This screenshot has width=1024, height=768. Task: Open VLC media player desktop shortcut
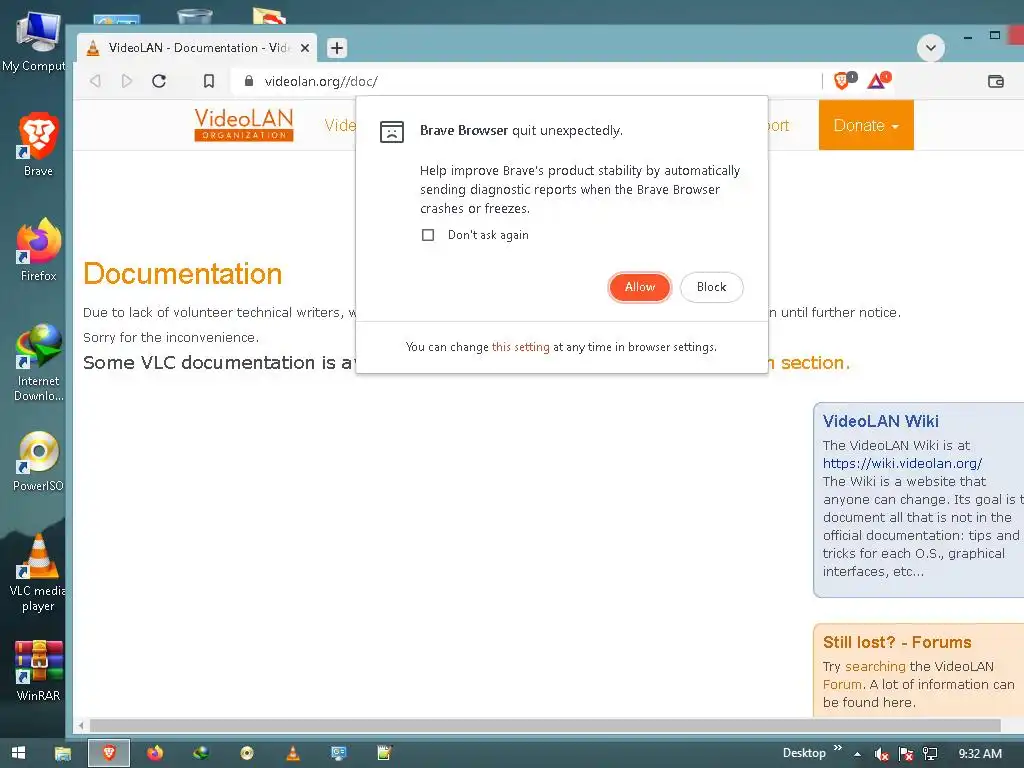(x=38, y=573)
